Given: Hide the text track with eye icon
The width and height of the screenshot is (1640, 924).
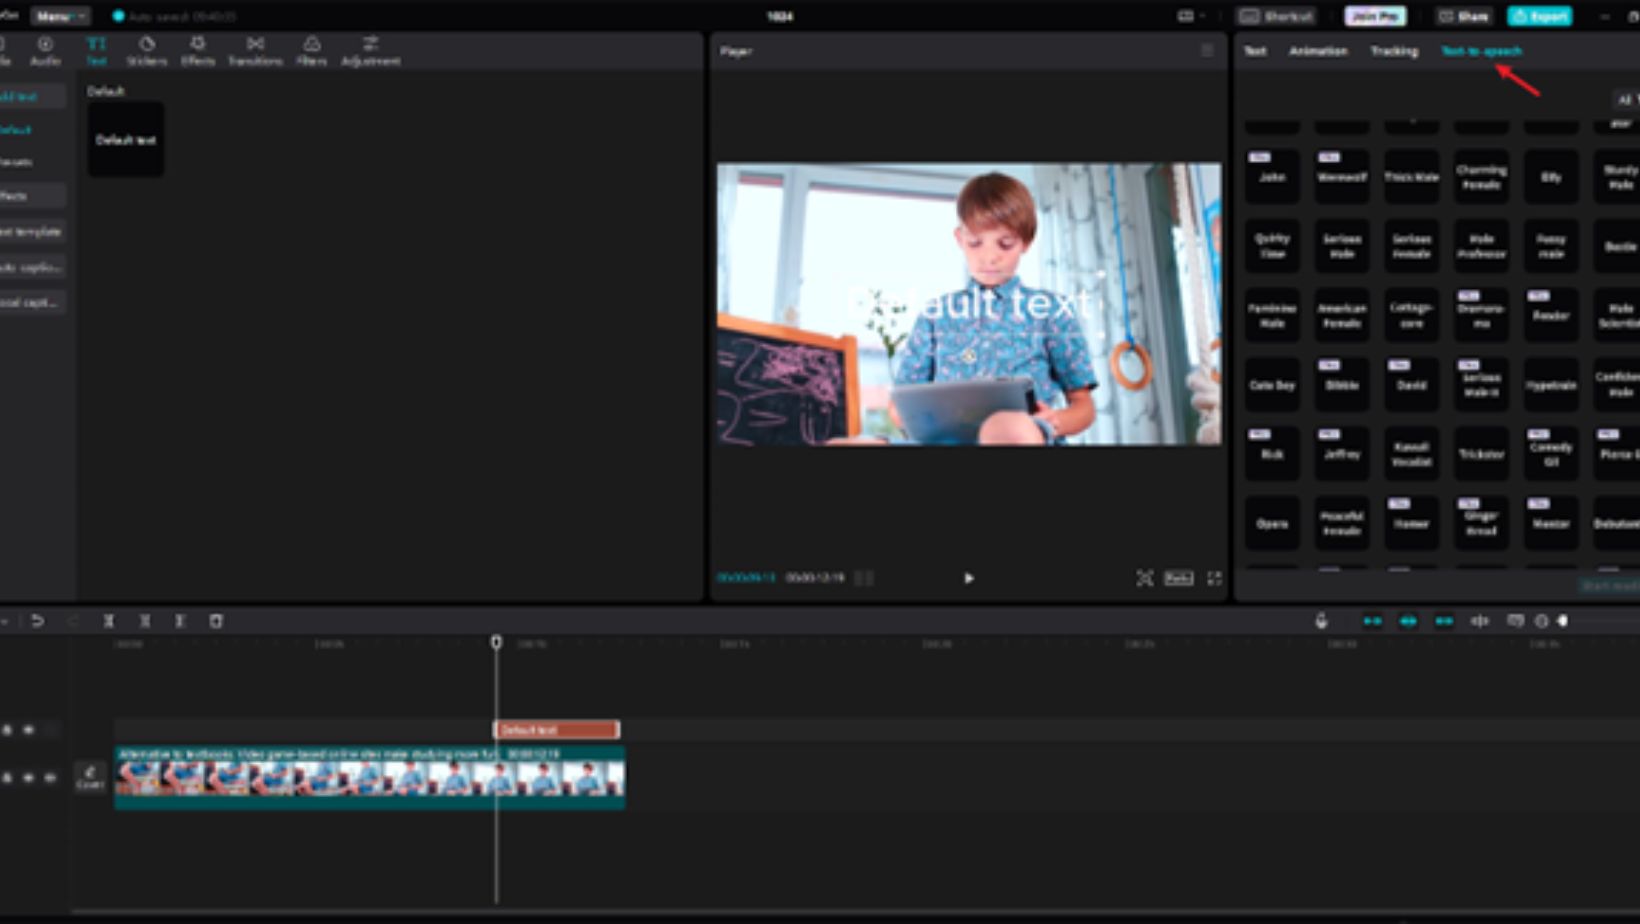Looking at the screenshot, I should pos(29,730).
